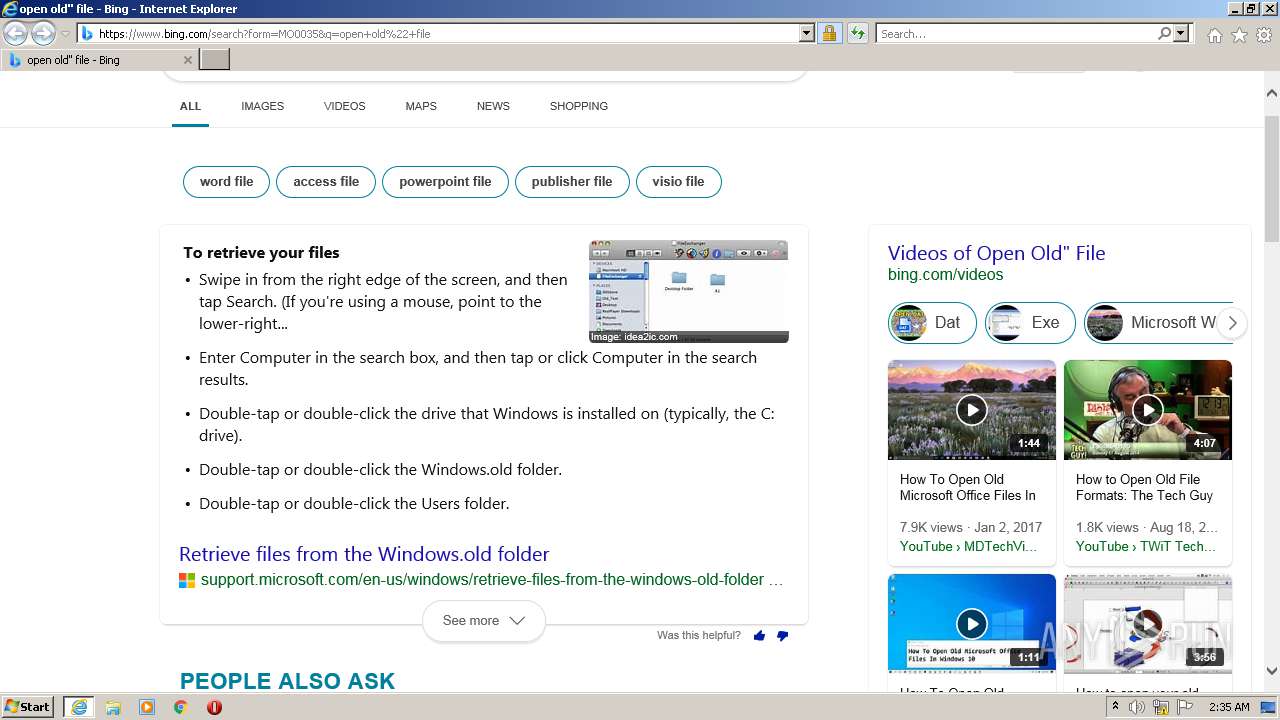This screenshot has height=720, width=1280.
Task: Open the Chrome taskbar icon
Action: [x=180, y=707]
